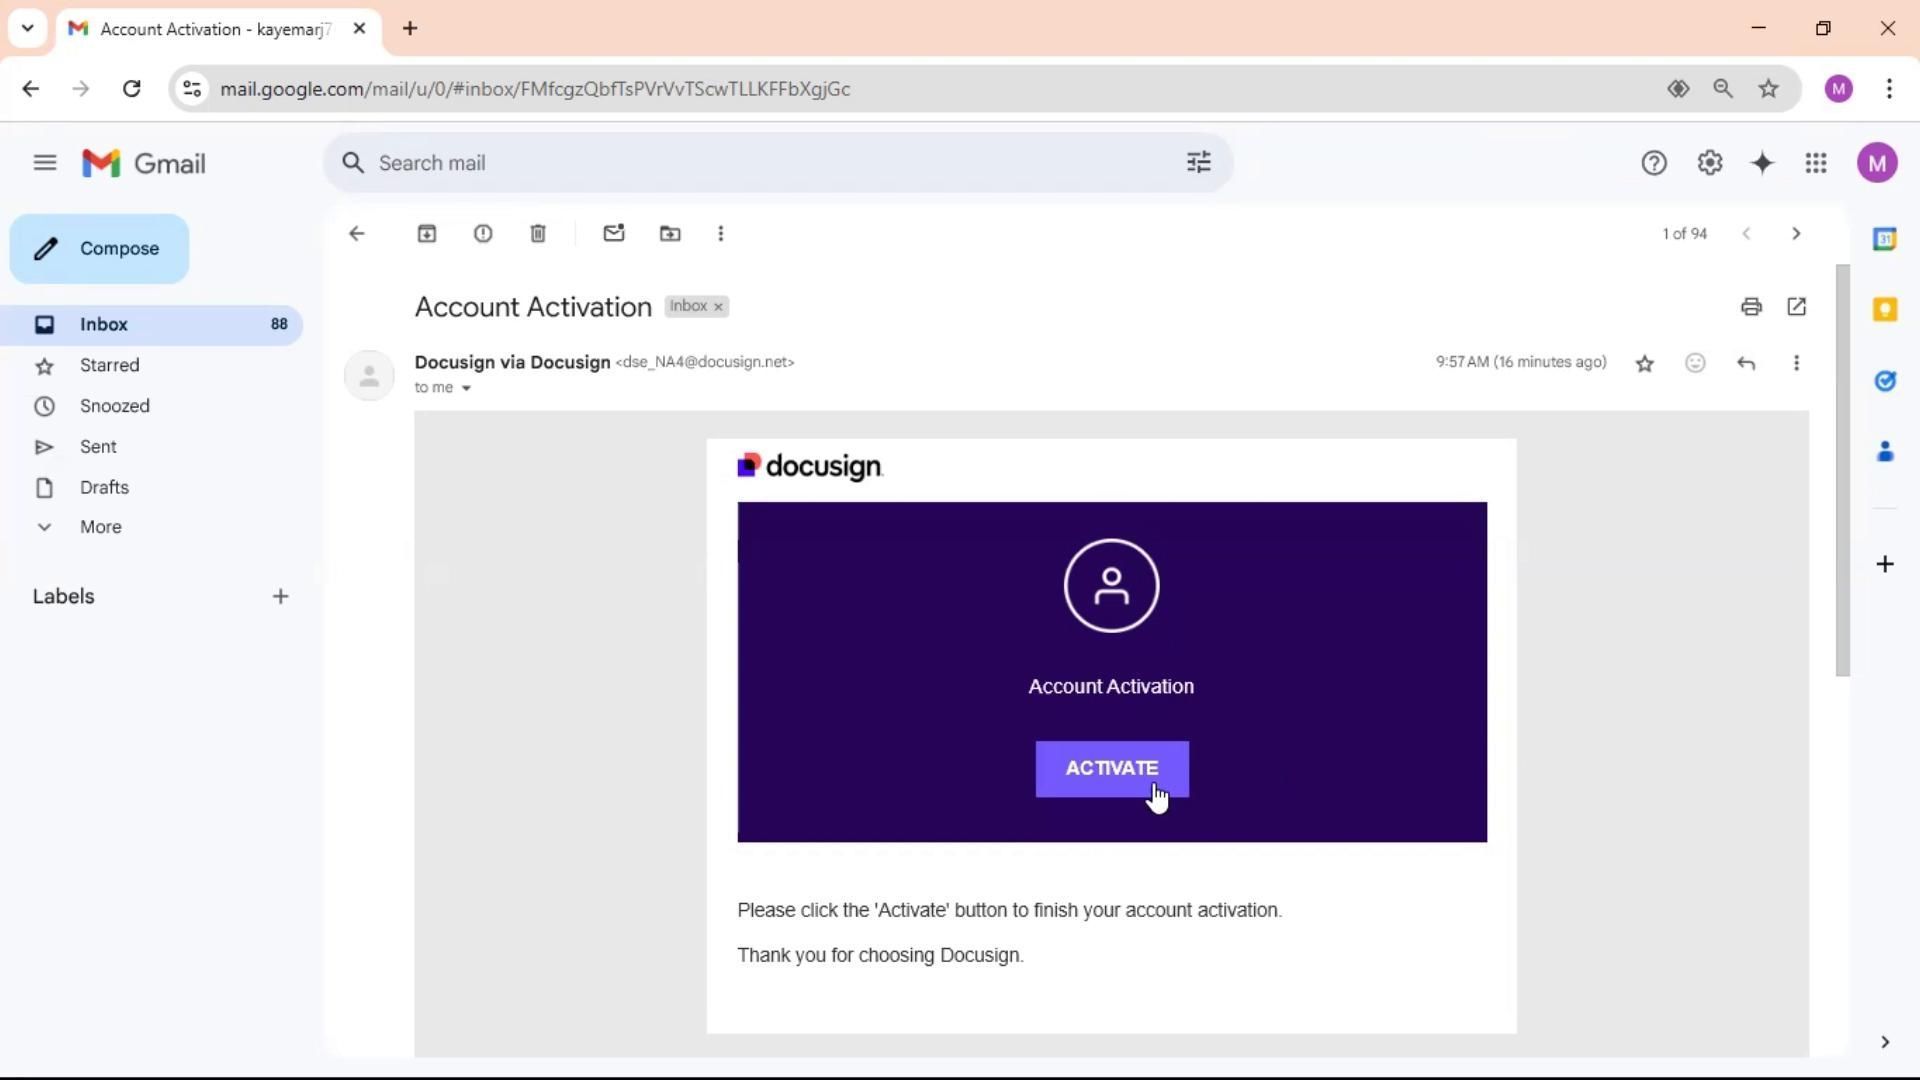Compose a new email
The width and height of the screenshot is (1920, 1080).
pos(99,249)
